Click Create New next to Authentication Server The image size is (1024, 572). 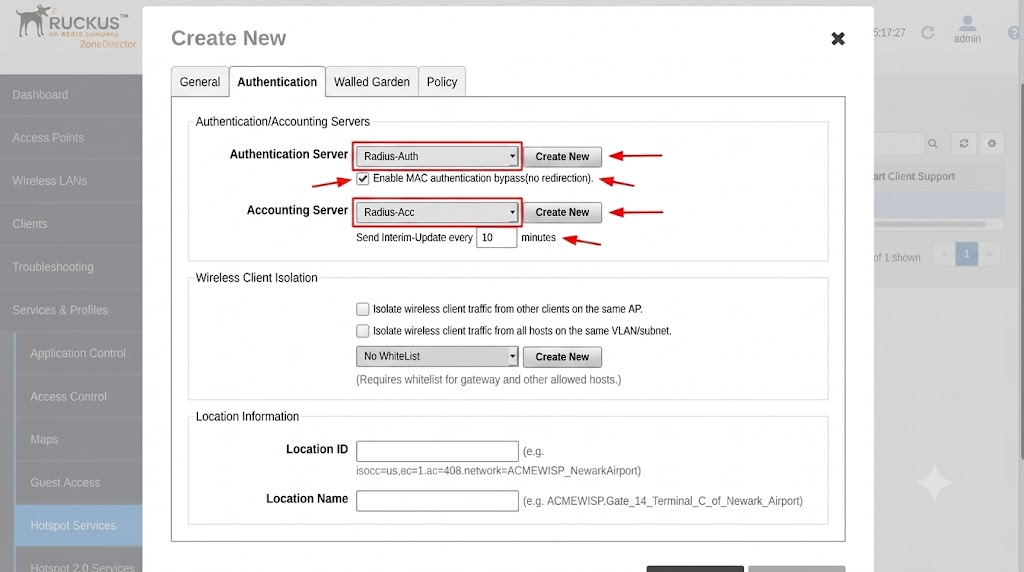click(562, 157)
